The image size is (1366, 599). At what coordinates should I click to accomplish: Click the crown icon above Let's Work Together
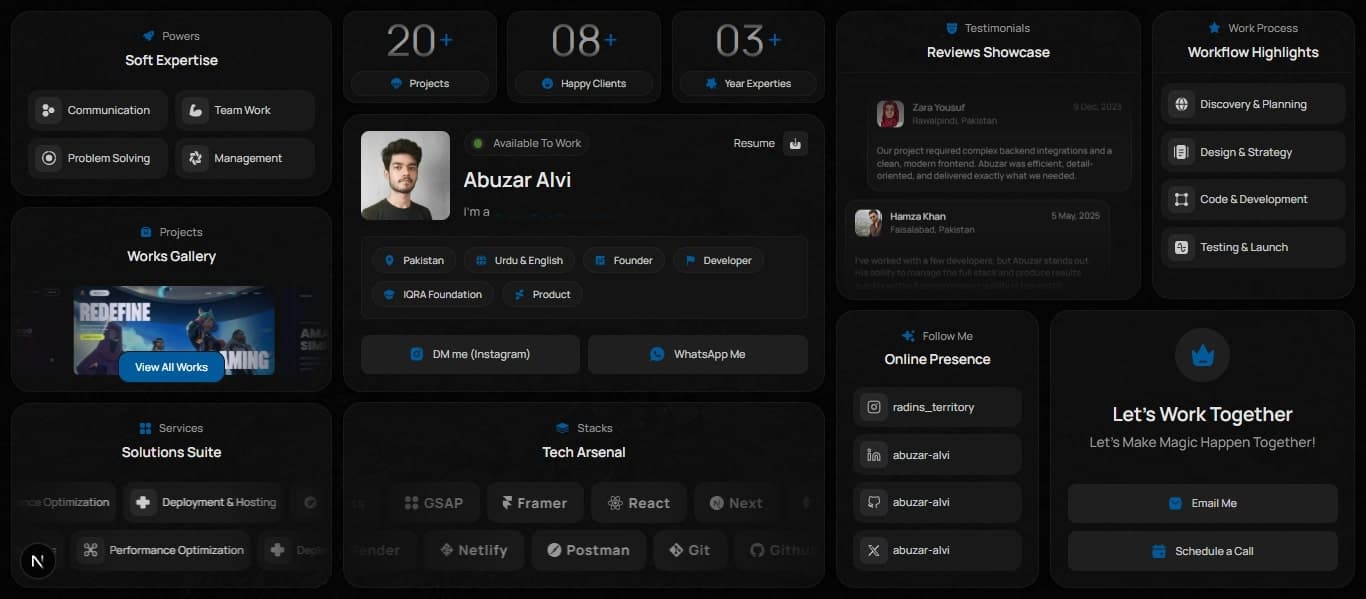click(x=1202, y=355)
